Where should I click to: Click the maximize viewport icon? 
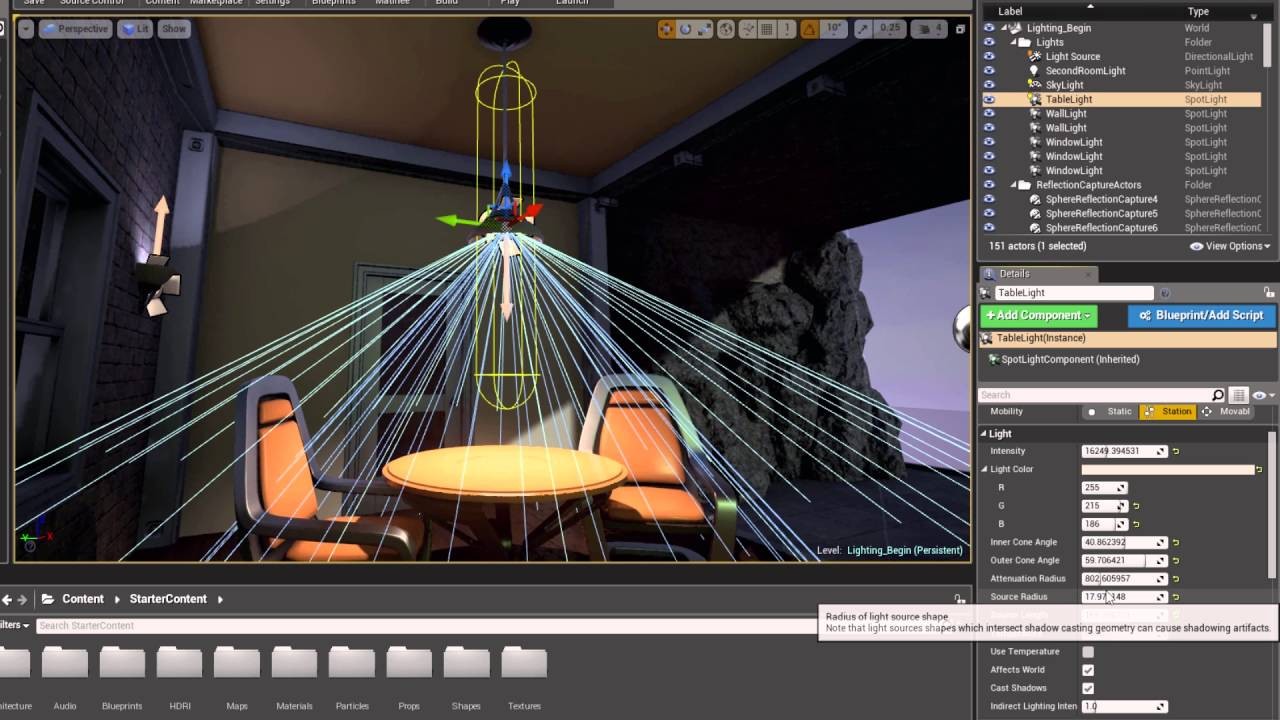[960, 29]
